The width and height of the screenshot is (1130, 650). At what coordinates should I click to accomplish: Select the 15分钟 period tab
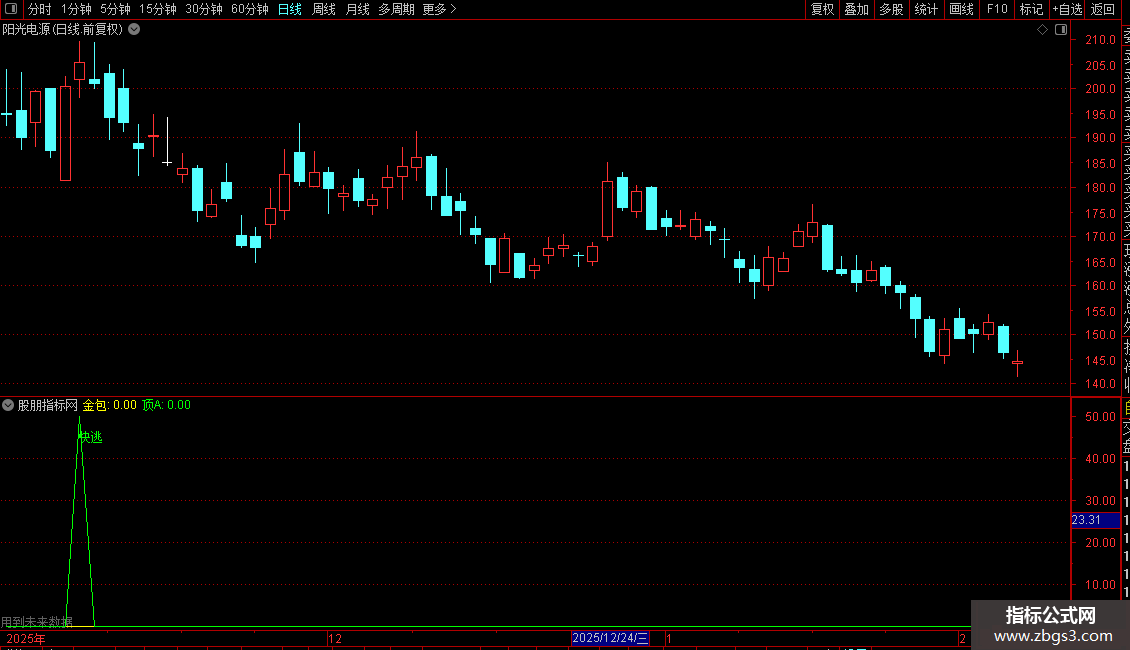pos(158,9)
